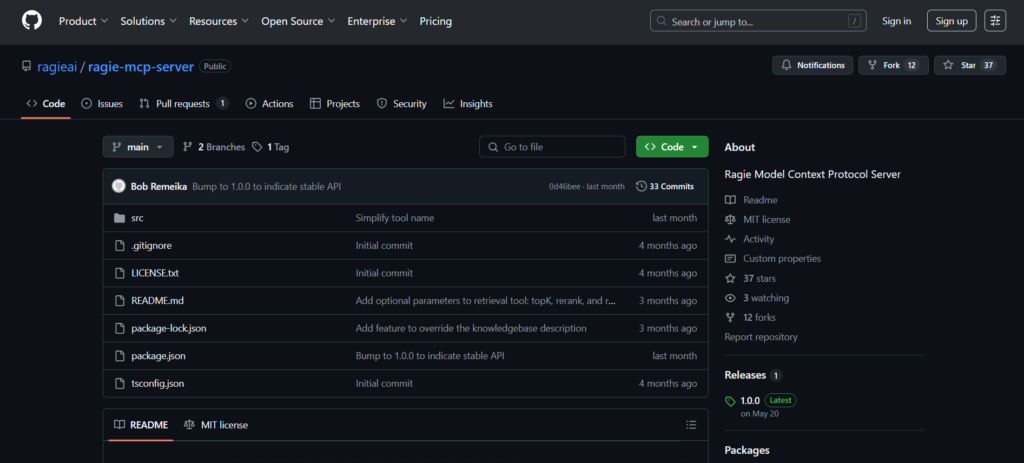Viewport: 1024px width, 463px height.
Task: Open the green Code dropdown button
Action: point(672,147)
